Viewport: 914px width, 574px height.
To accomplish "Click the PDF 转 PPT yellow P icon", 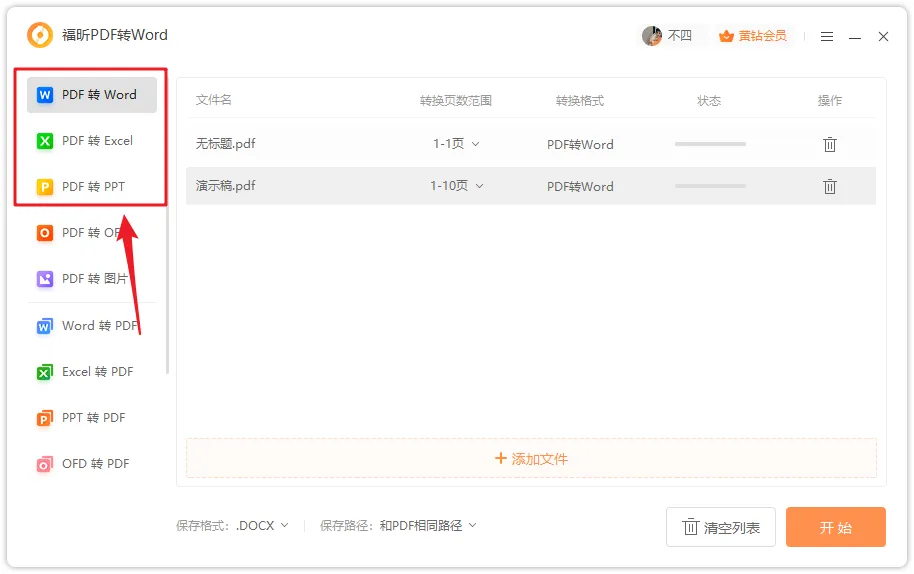I will coord(45,187).
